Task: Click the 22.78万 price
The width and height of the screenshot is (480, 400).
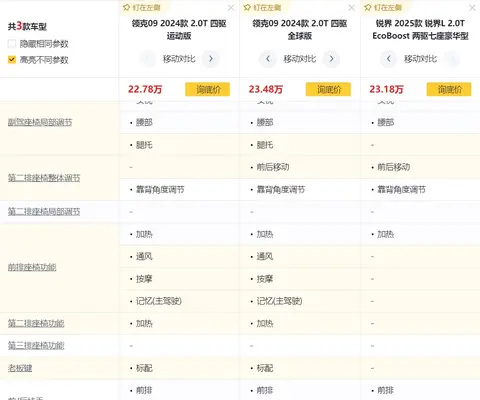Action: [x=145, y=89]
